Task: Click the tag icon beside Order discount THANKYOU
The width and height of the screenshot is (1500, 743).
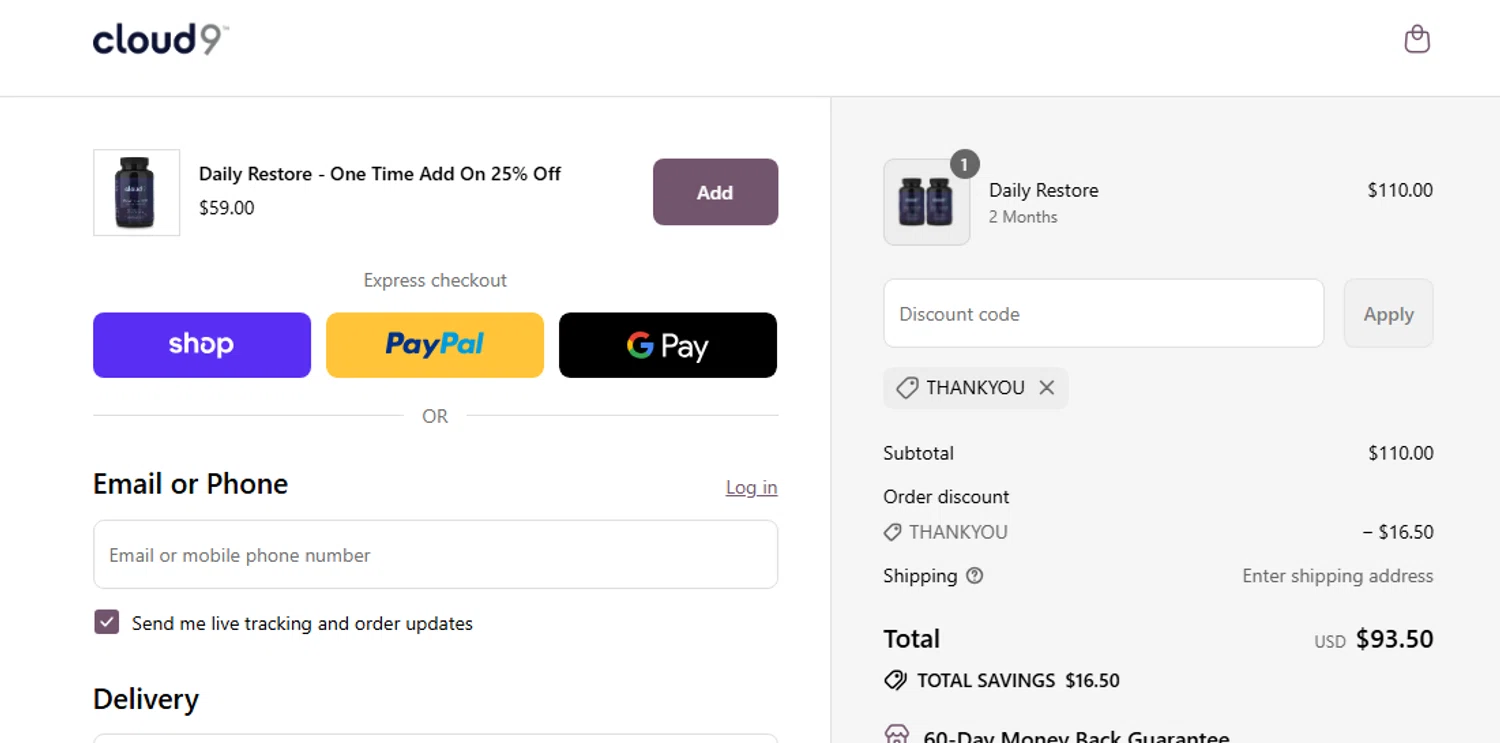Action: pyautogui.click(x=893, y=533)
